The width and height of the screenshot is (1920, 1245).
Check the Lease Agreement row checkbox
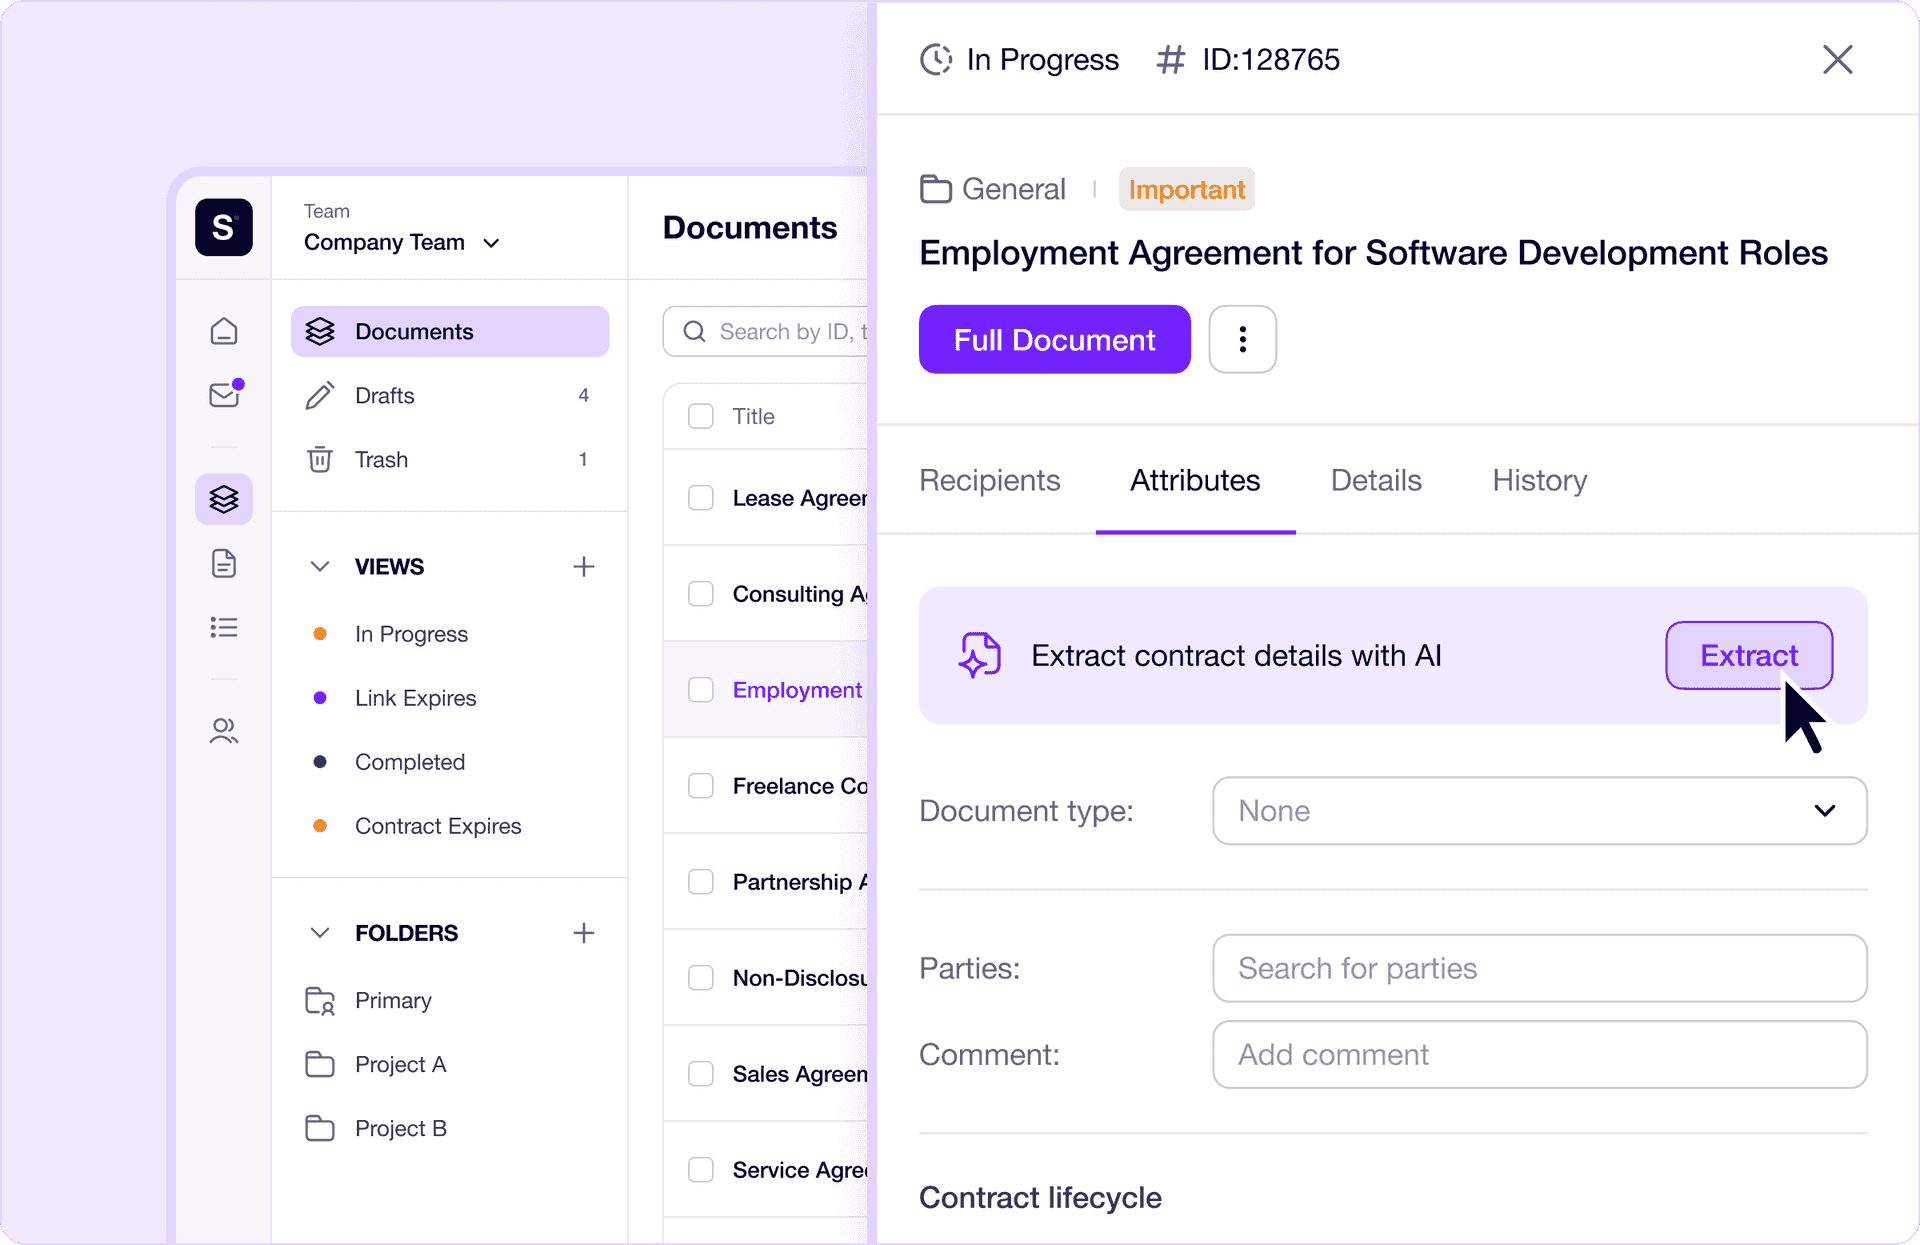click(x=701, y=498)
